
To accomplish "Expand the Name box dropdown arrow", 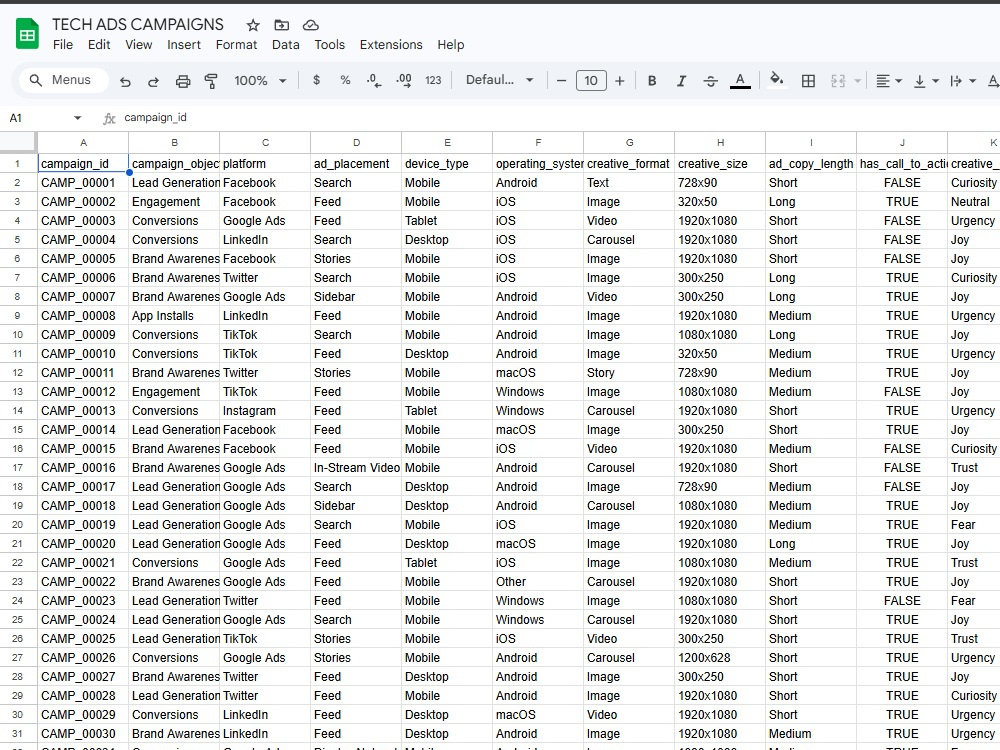I will (x=77, y=118).
